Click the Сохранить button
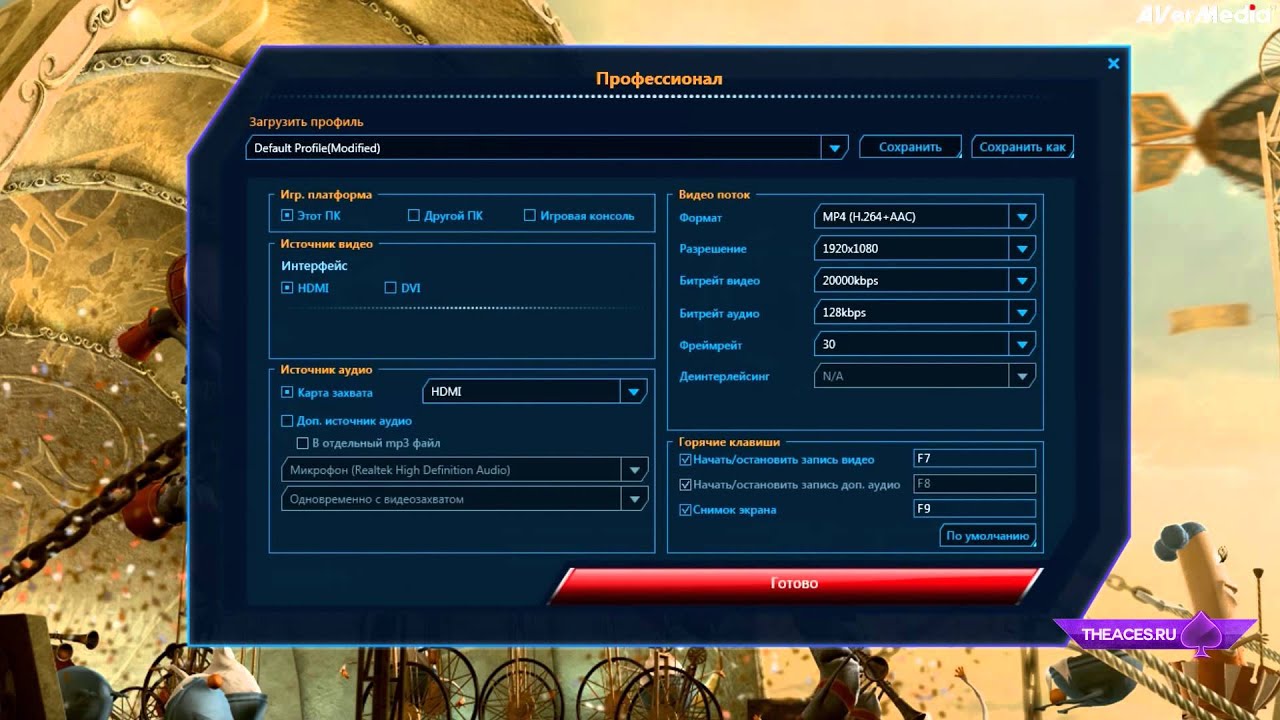 click(x=910, y=147)
